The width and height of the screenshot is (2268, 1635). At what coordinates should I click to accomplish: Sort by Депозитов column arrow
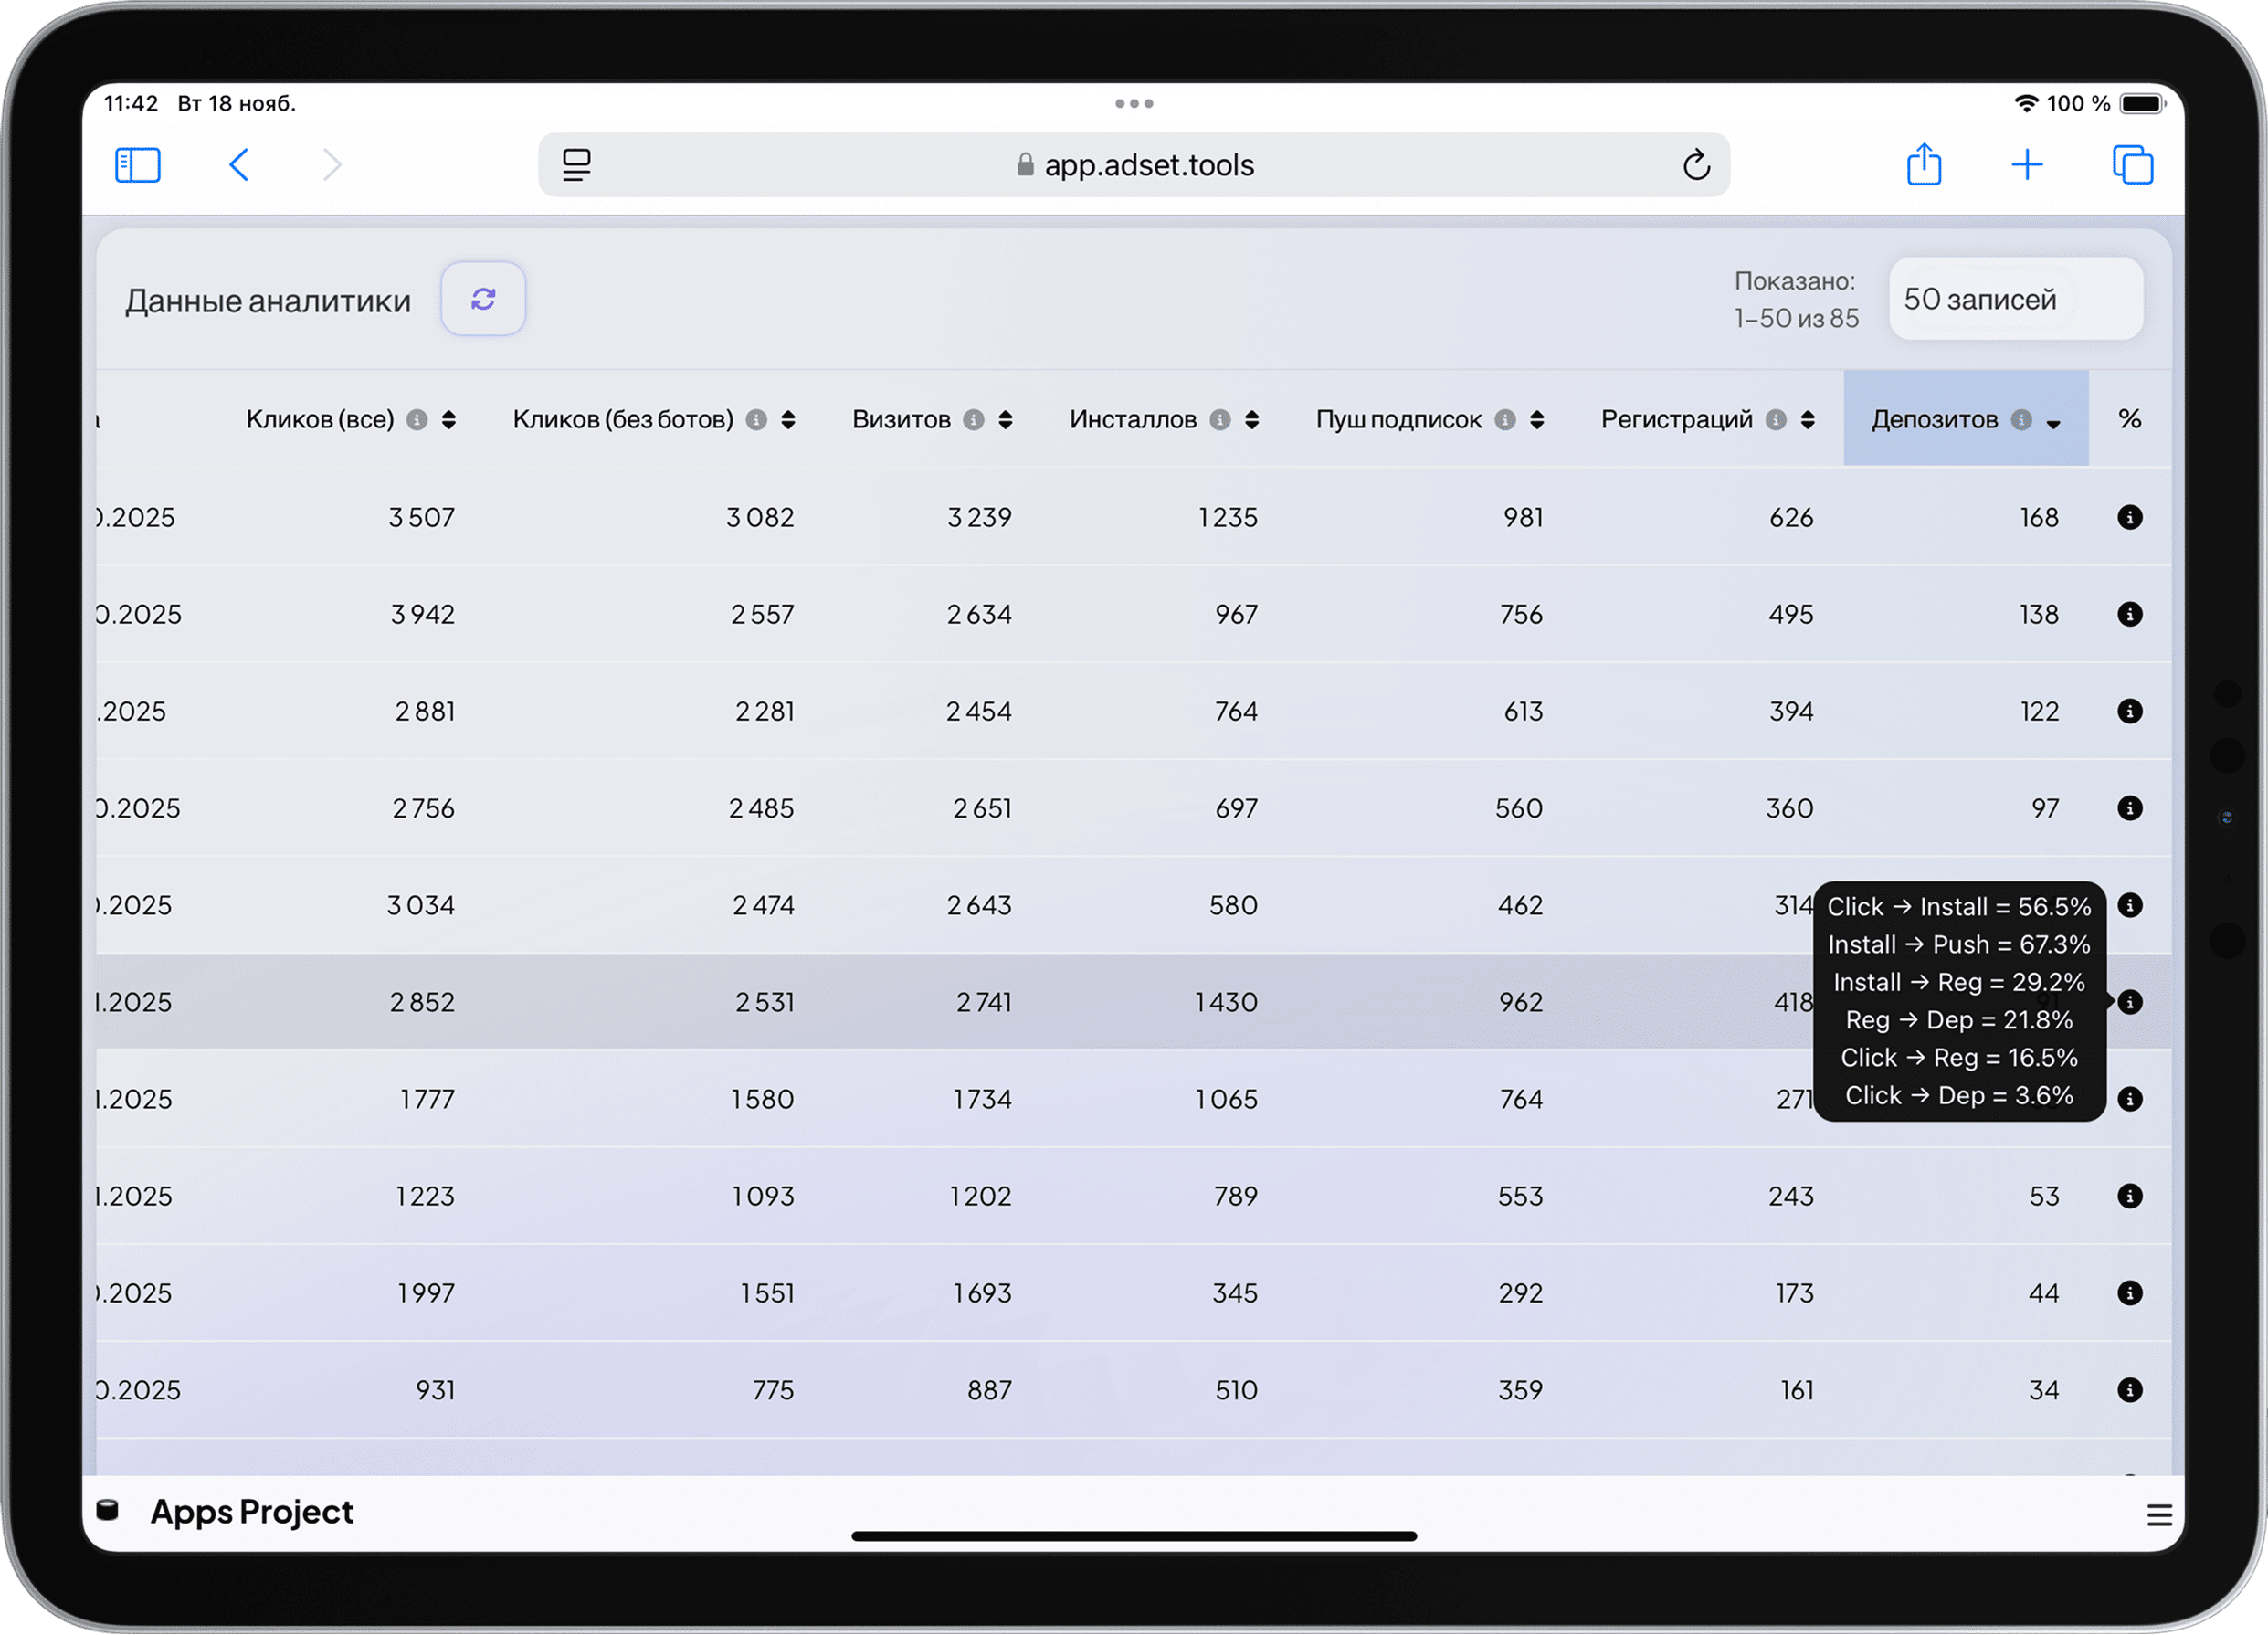(x=2053, y=422)
